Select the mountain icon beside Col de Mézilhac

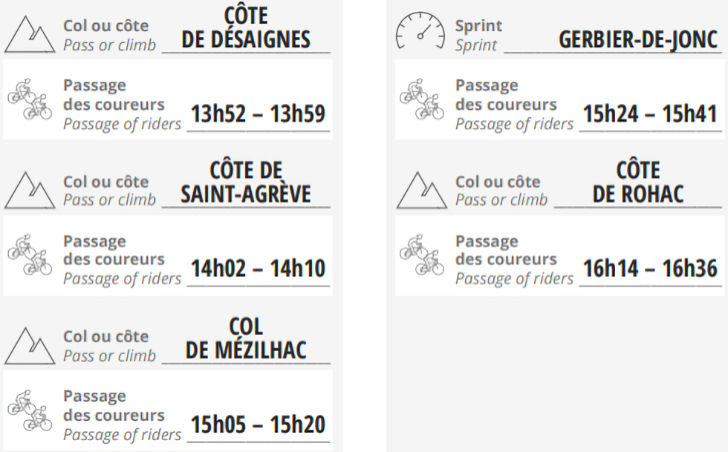pos(29,344)
